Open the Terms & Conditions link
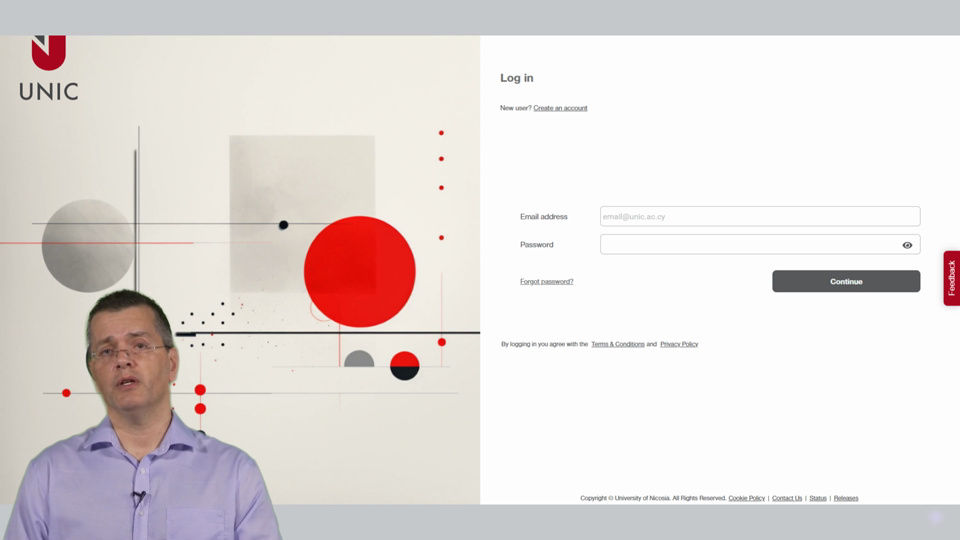The width and height of the screenshot is (960, 540). click(617, 344)
